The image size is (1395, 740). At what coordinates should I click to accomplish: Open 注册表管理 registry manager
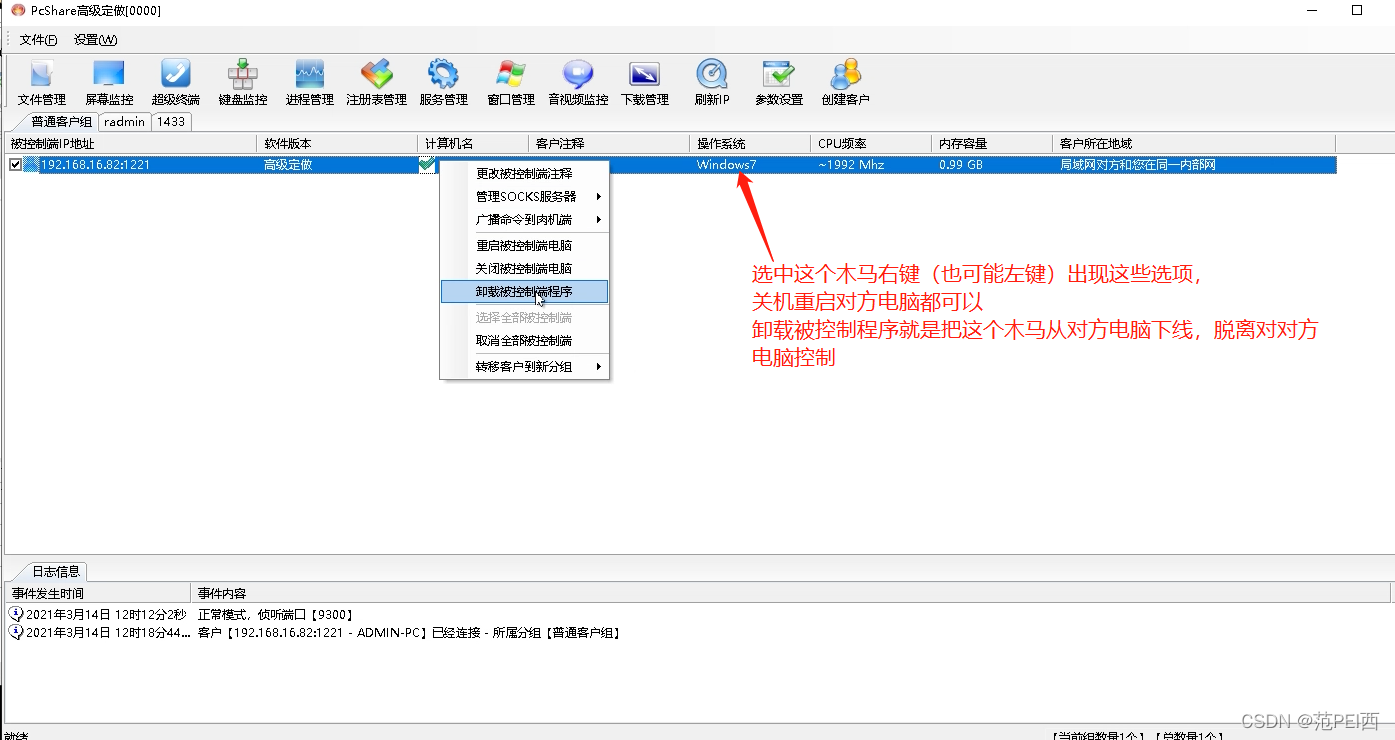377,82
